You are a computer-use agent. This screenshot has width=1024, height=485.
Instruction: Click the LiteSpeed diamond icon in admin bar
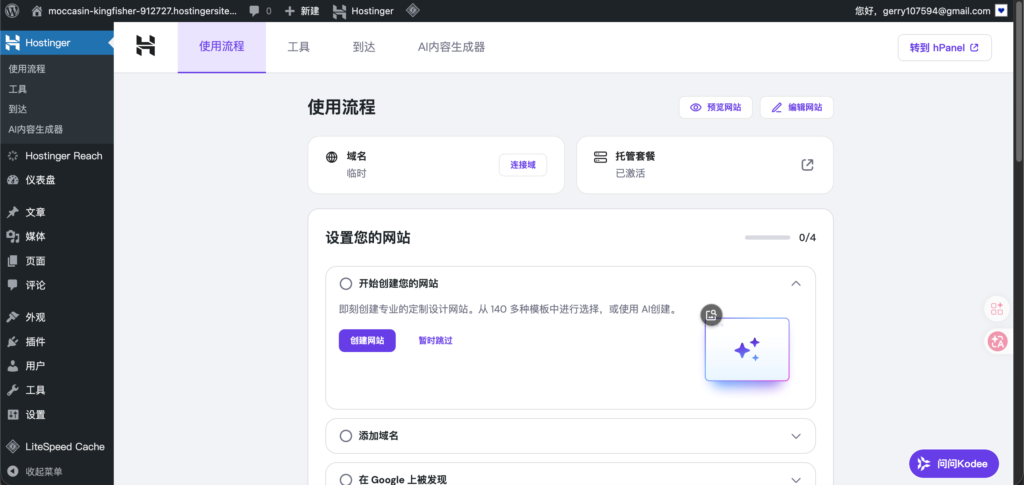(413, 10)
